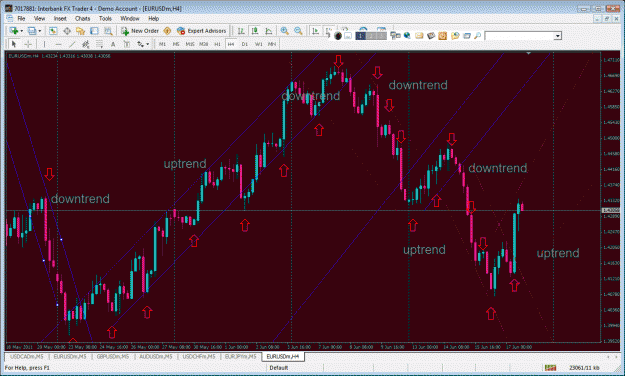Select the Fibonacci Retracement tool

click(99, 44)
